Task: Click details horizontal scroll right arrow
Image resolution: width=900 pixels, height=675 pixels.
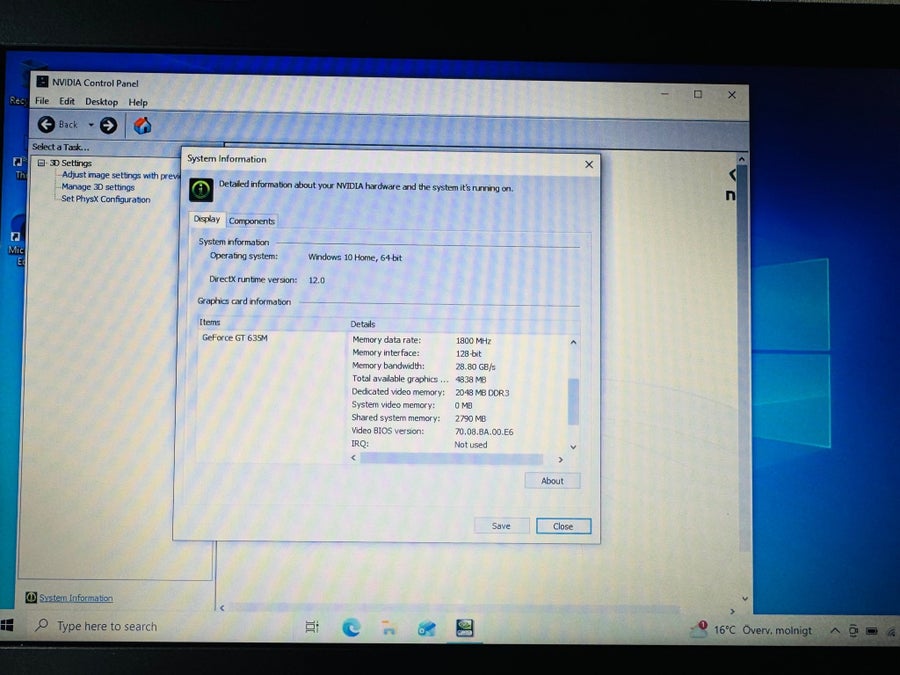Action: (561, 459)
